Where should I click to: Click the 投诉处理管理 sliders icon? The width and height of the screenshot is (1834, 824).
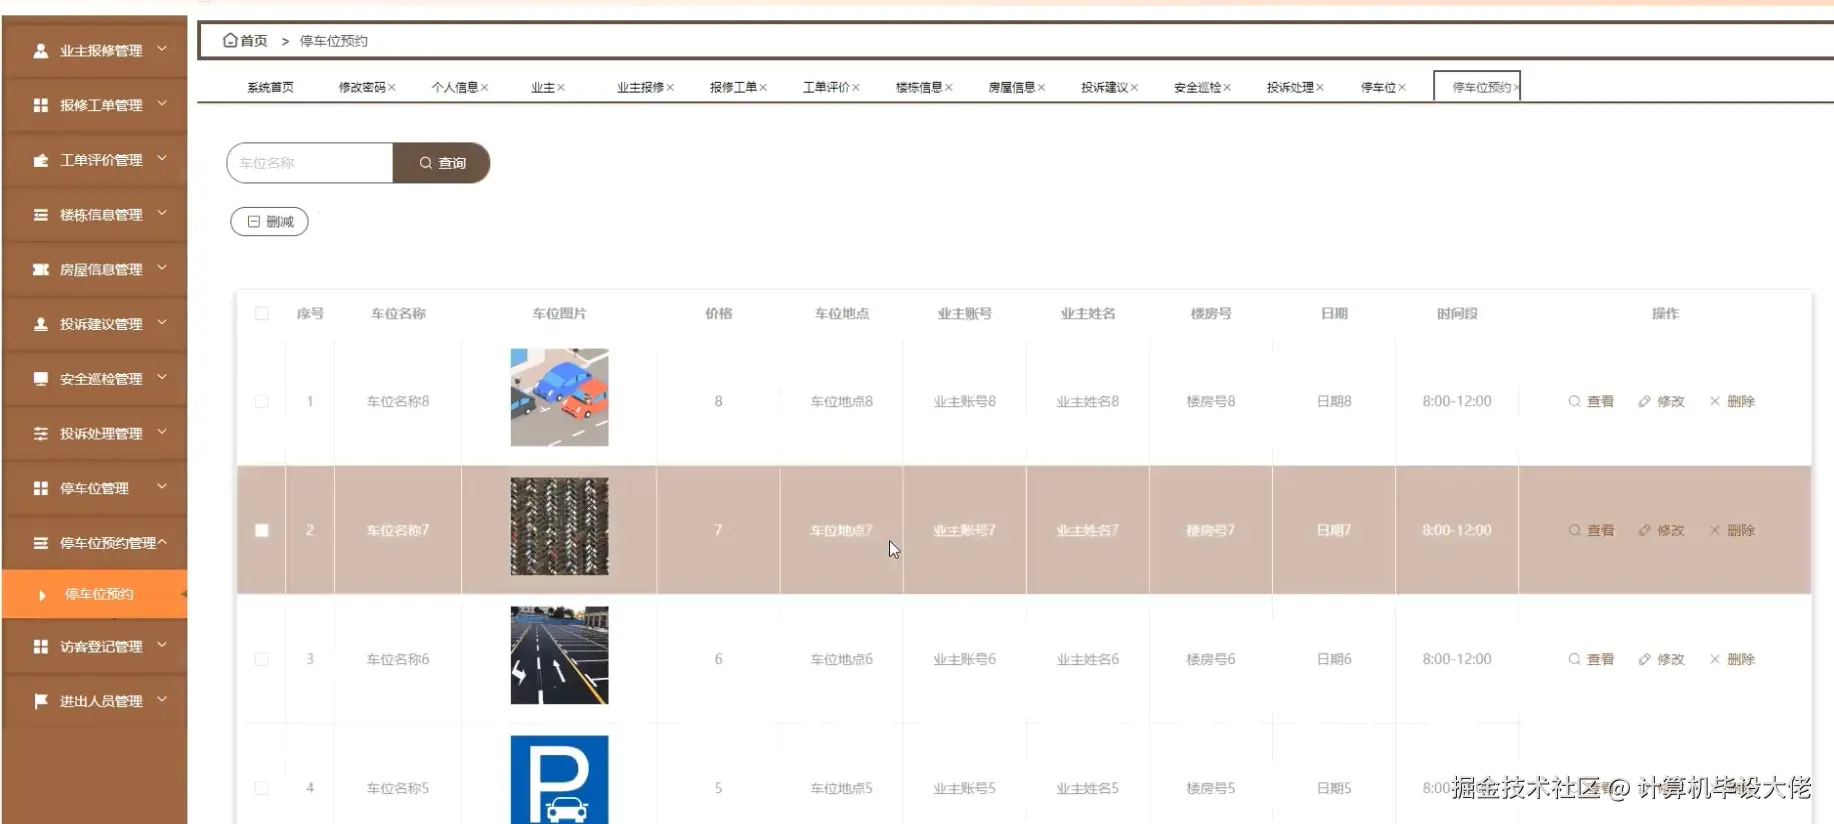40,433
